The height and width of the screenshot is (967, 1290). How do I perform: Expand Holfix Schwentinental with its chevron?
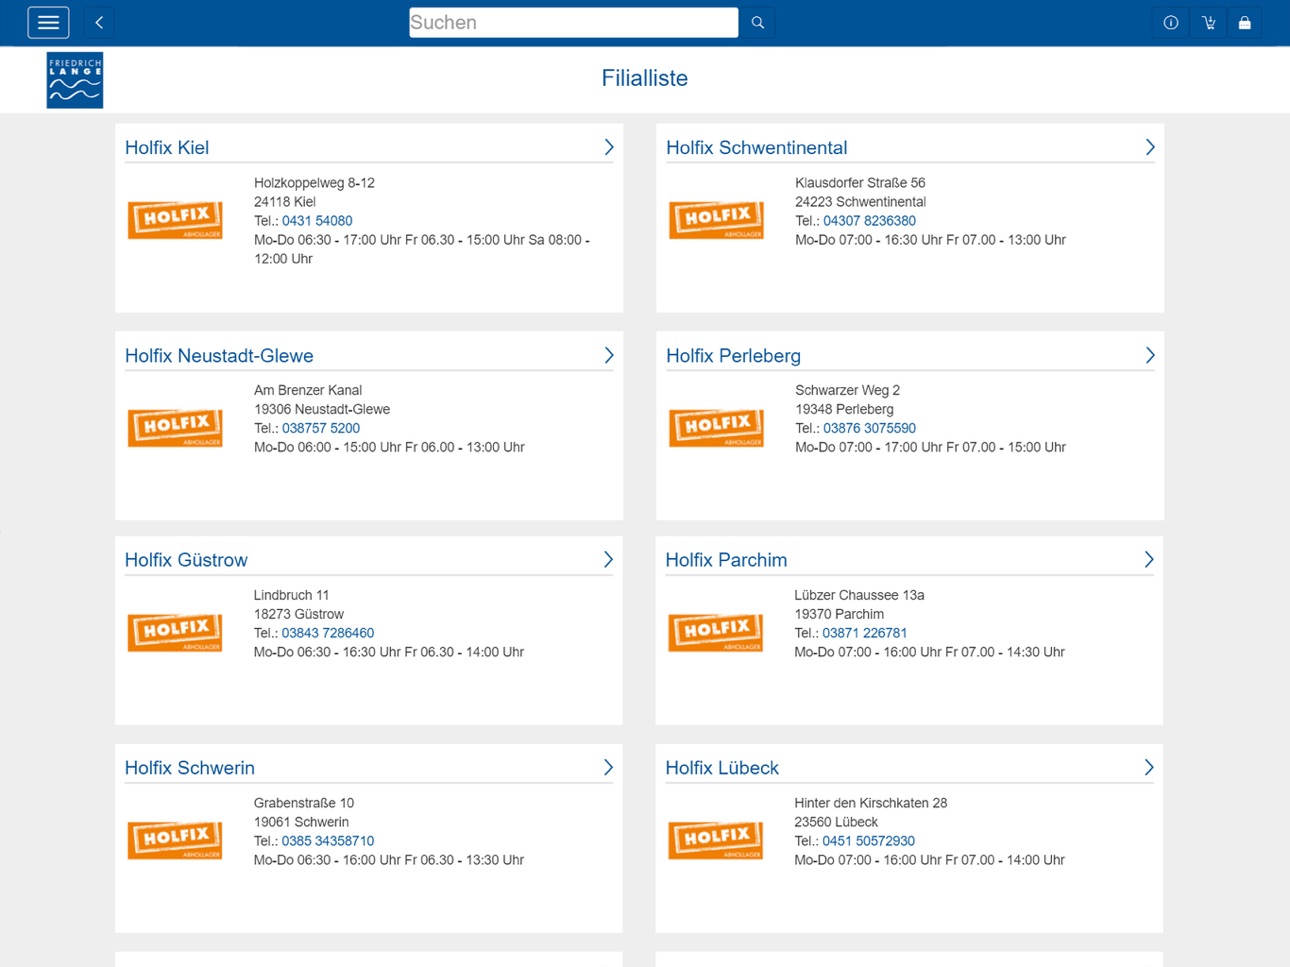tap(1150, 147)
